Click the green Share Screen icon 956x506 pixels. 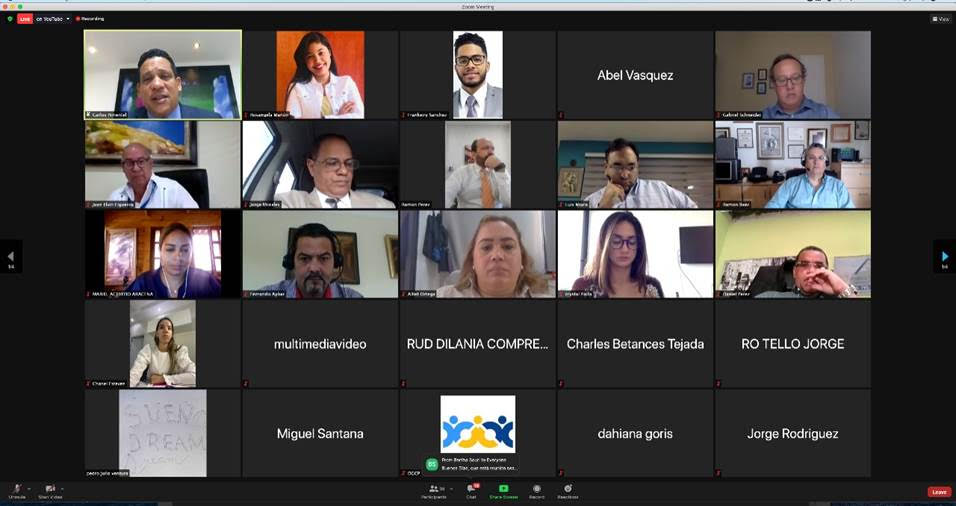(504, 488)
